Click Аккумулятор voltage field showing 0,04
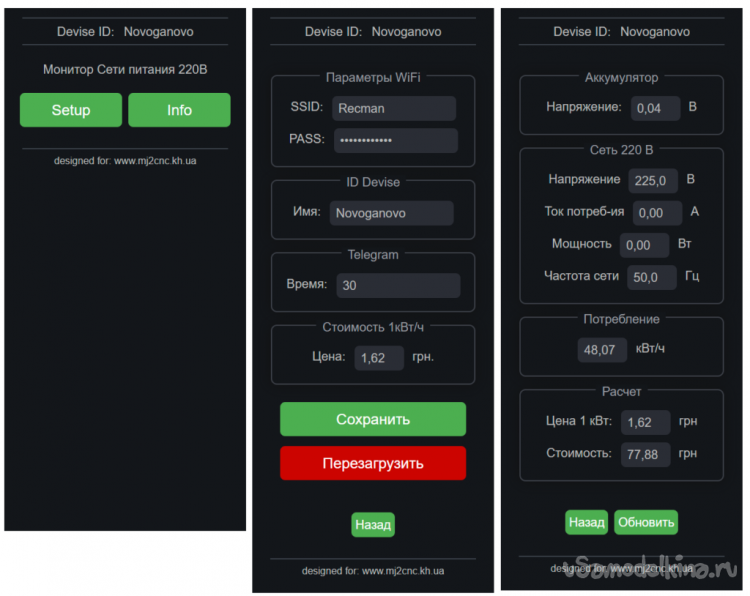This screenshot has width=750, height=596. click(655, 108)
